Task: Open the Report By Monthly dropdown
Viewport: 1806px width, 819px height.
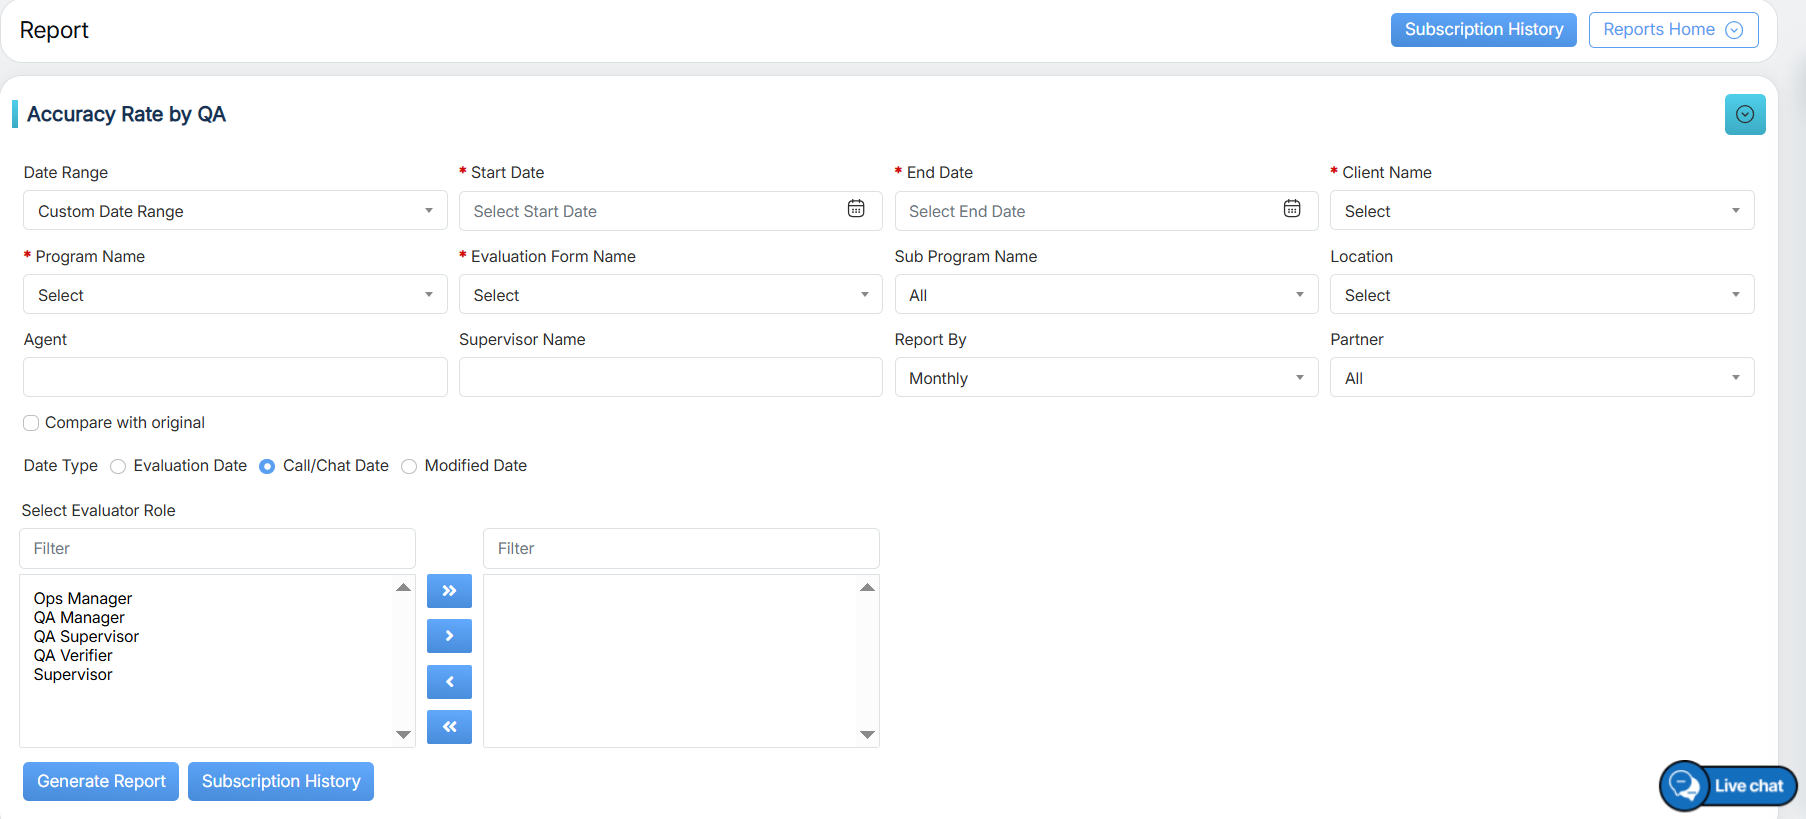Action: 1105,378
